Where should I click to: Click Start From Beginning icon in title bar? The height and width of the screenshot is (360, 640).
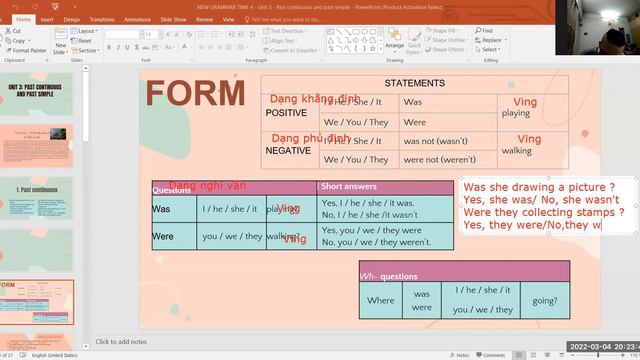[x=55, y=7]
